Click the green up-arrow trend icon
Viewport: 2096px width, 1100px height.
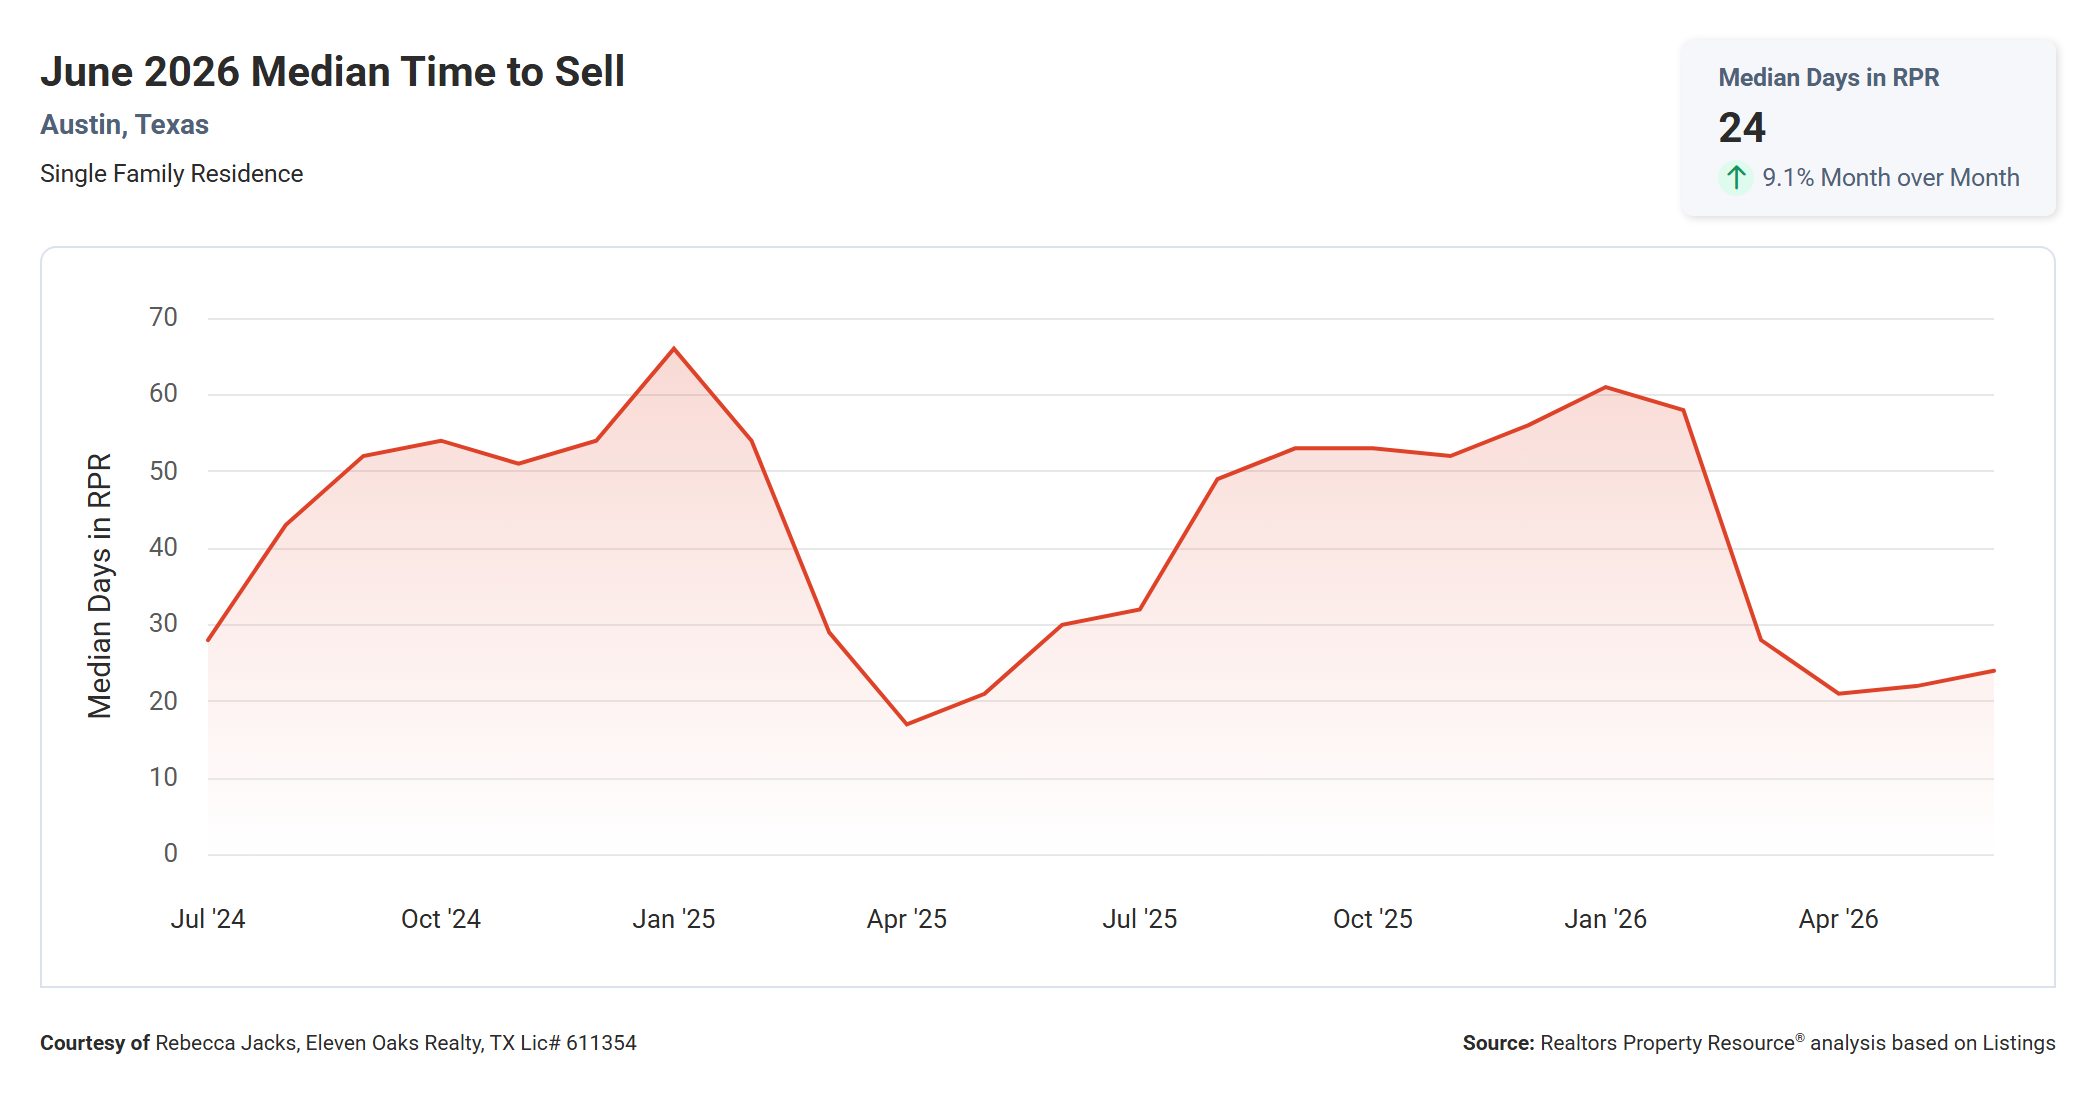(1736, 178)
